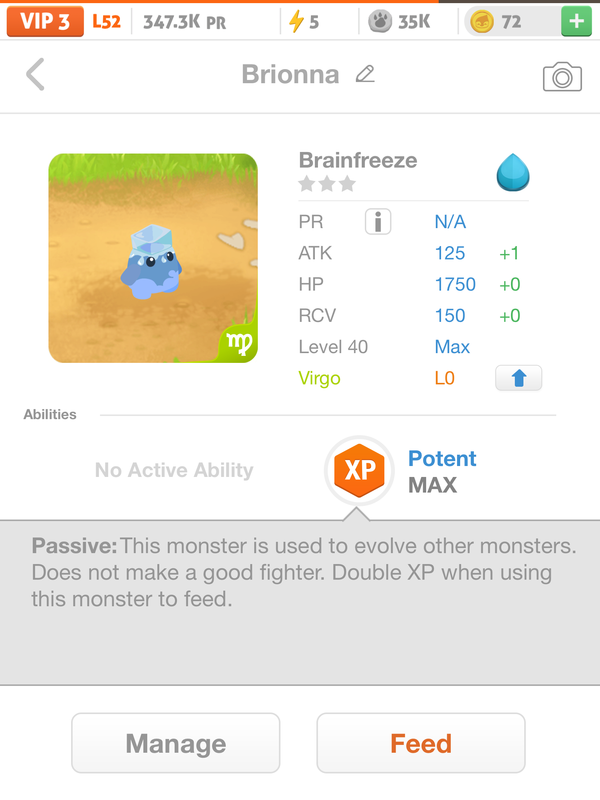
Task: Tap the No Active Ability slot
Action: 174,470
